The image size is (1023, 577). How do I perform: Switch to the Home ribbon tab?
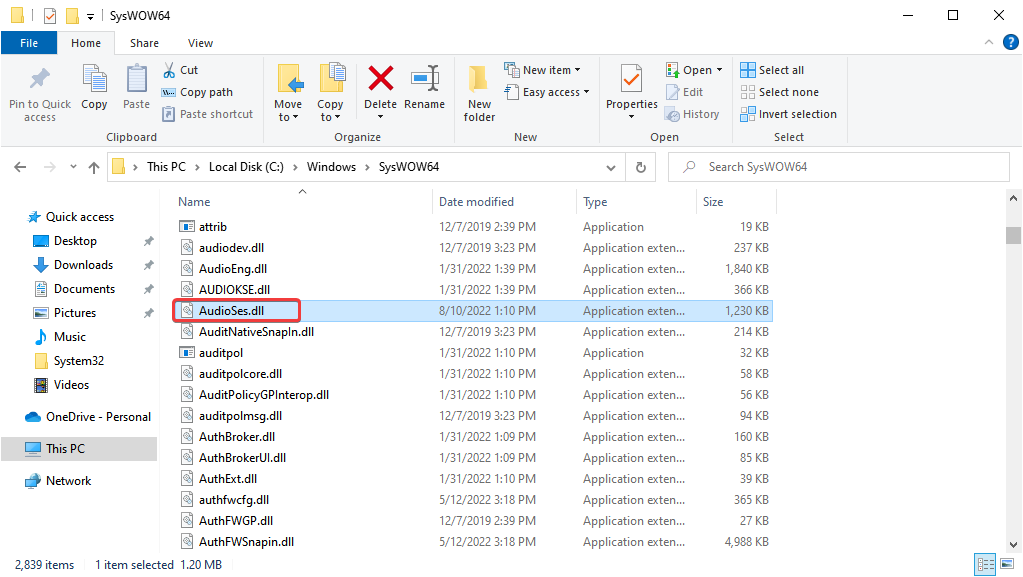pyautogui.click(x=86, y=43)
